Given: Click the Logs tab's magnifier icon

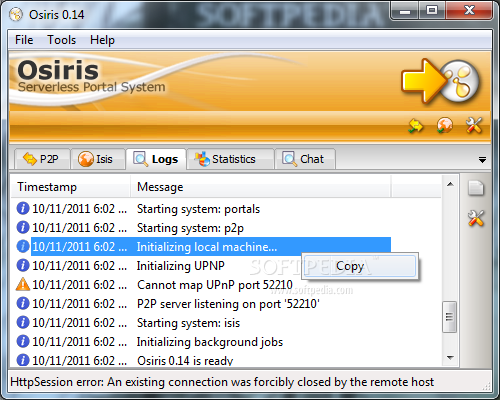Looking at the screenshot, I should click(x=140, y=159).
